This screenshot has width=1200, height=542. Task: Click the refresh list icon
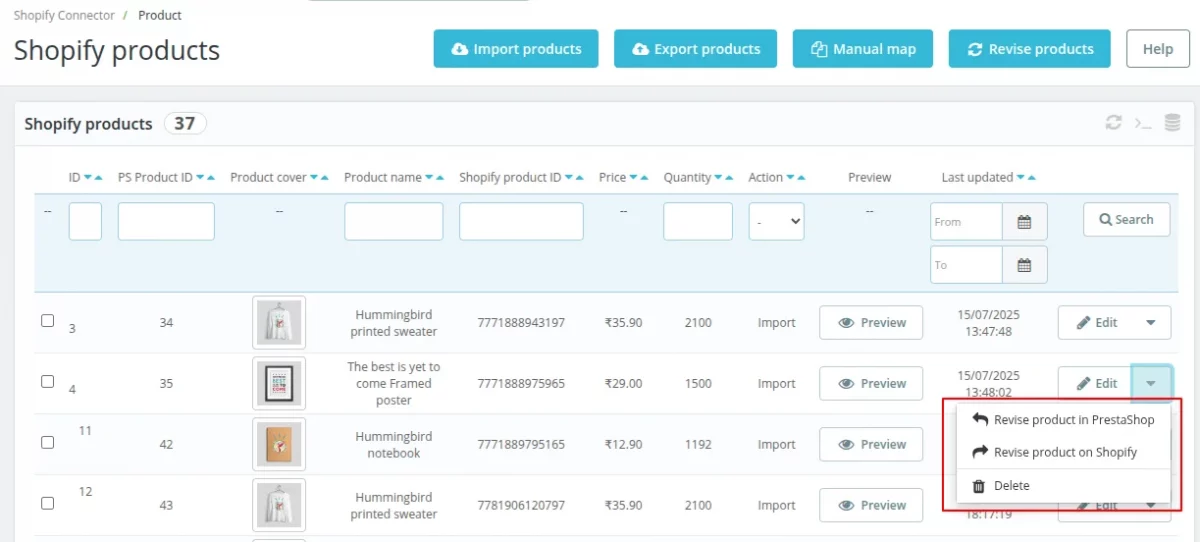(1113, 123)
